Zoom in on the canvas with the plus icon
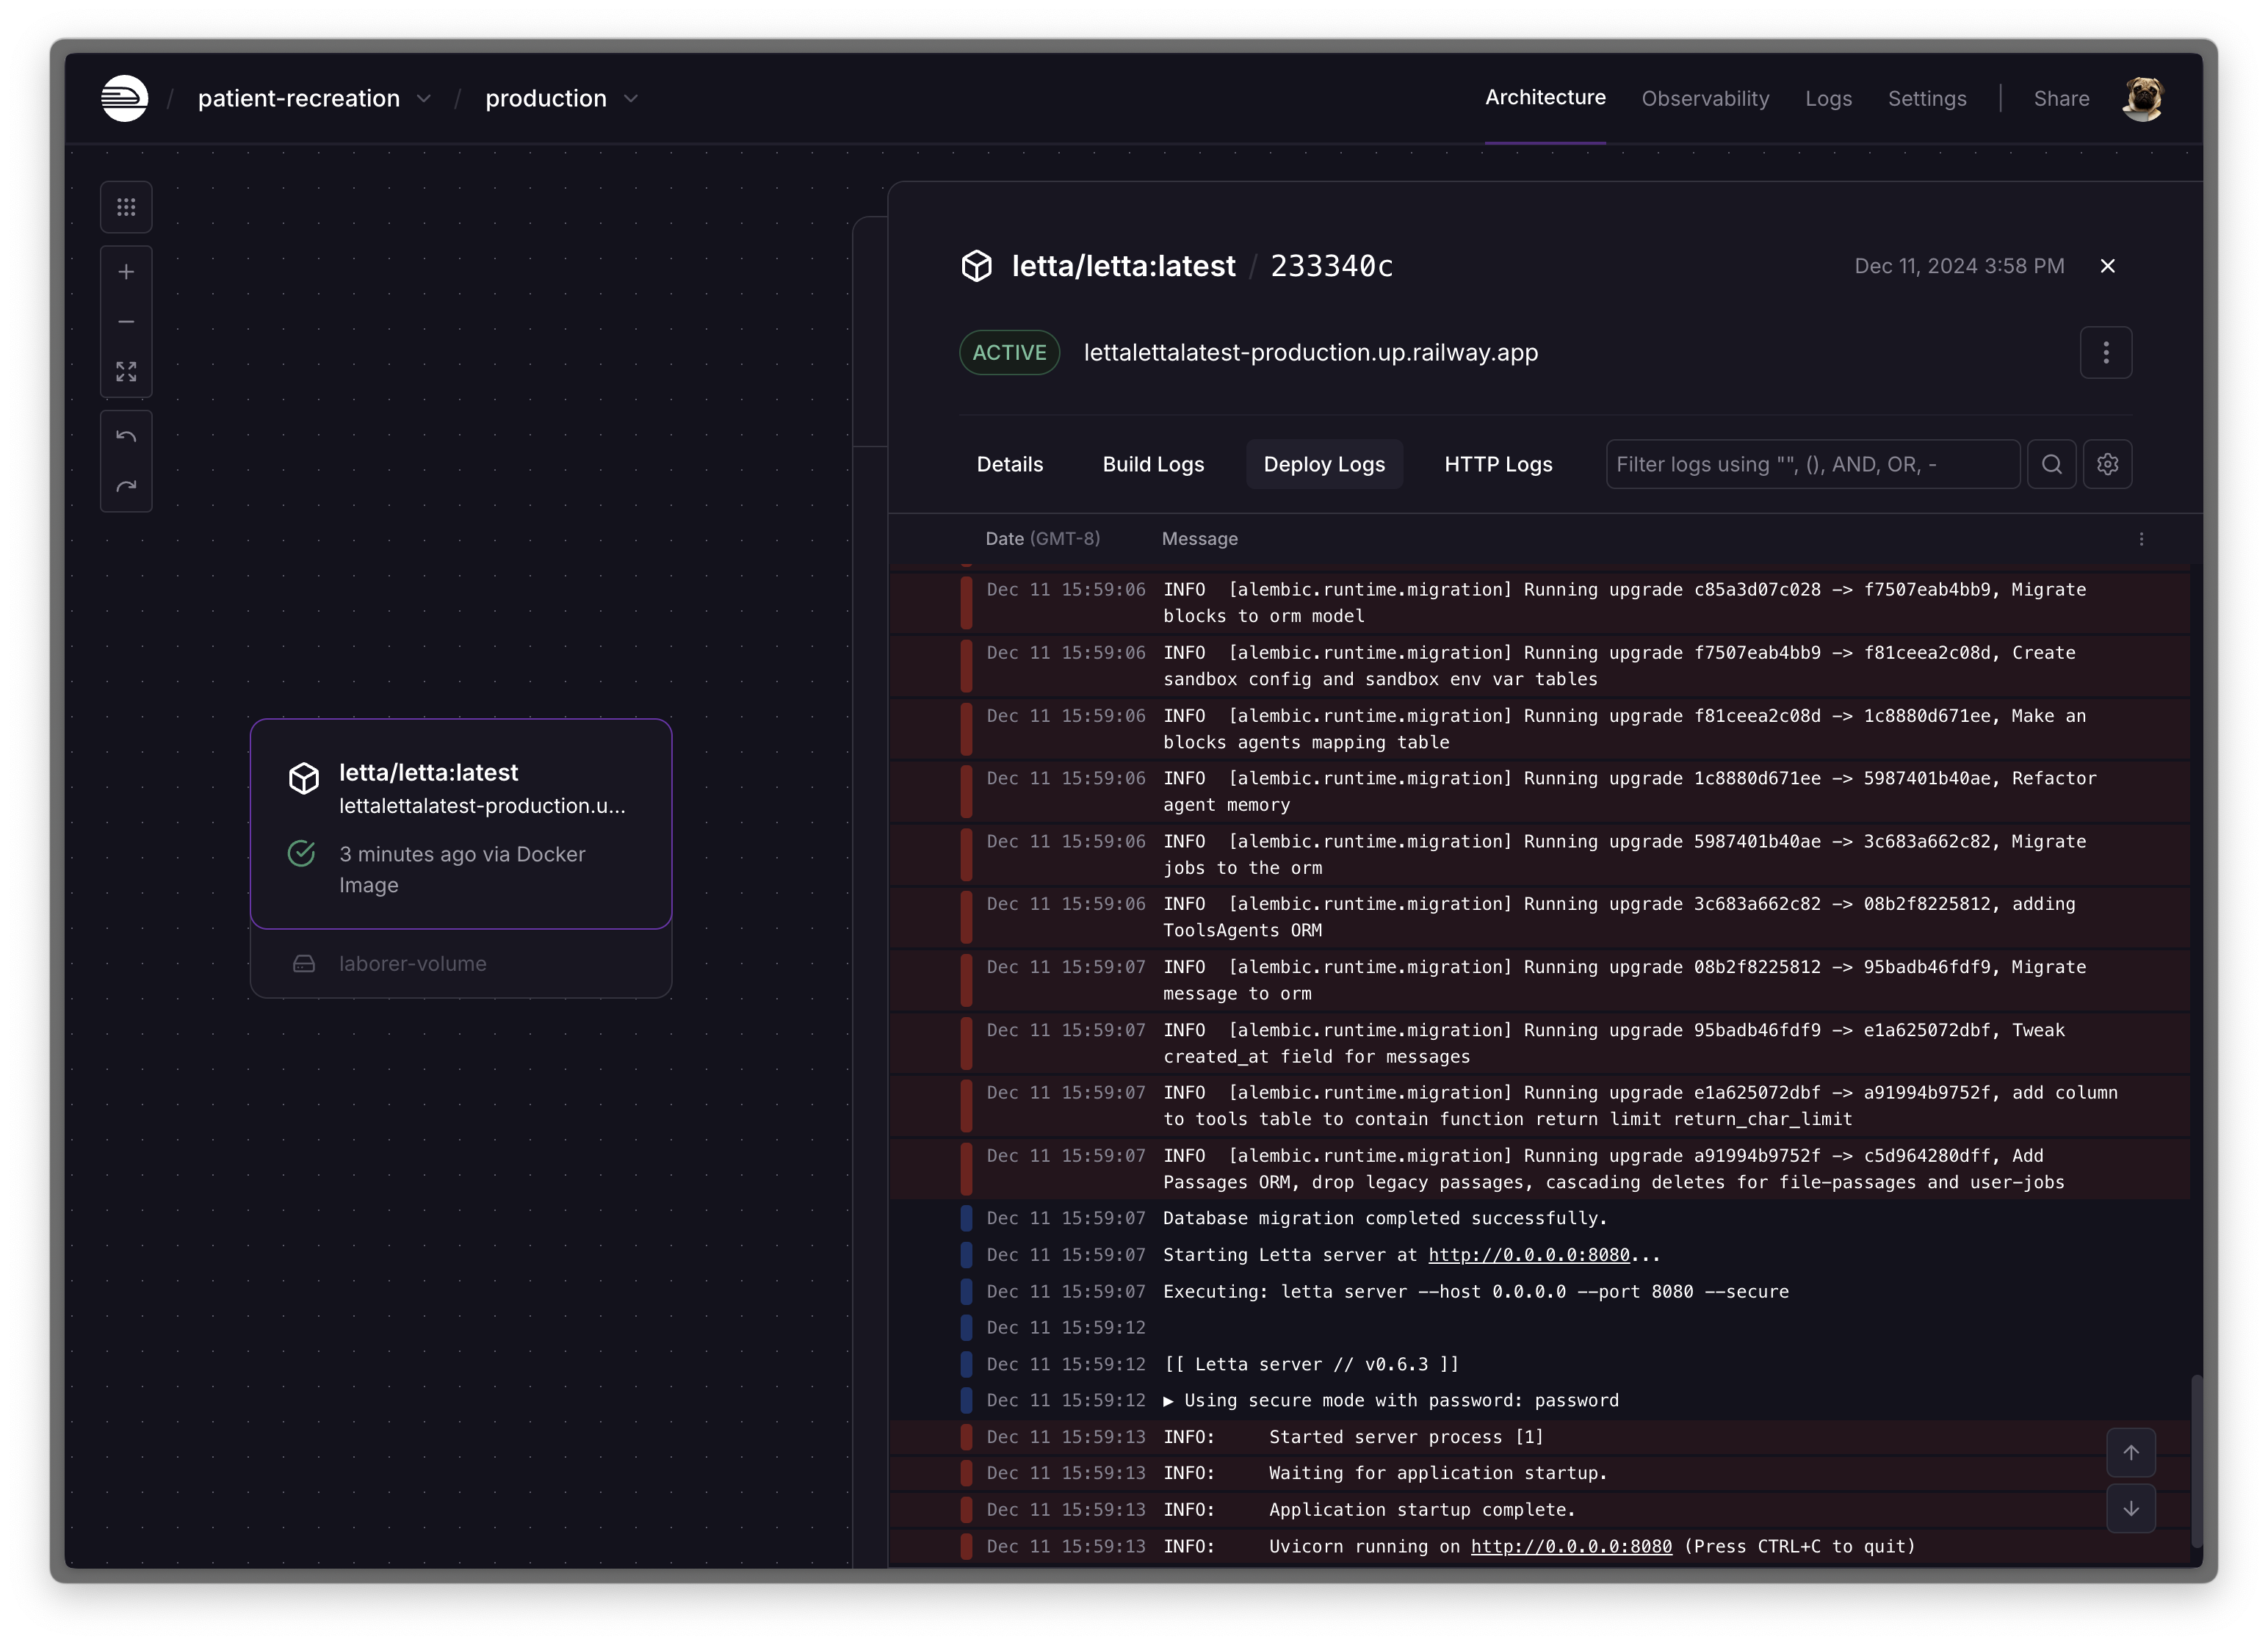 126,271
